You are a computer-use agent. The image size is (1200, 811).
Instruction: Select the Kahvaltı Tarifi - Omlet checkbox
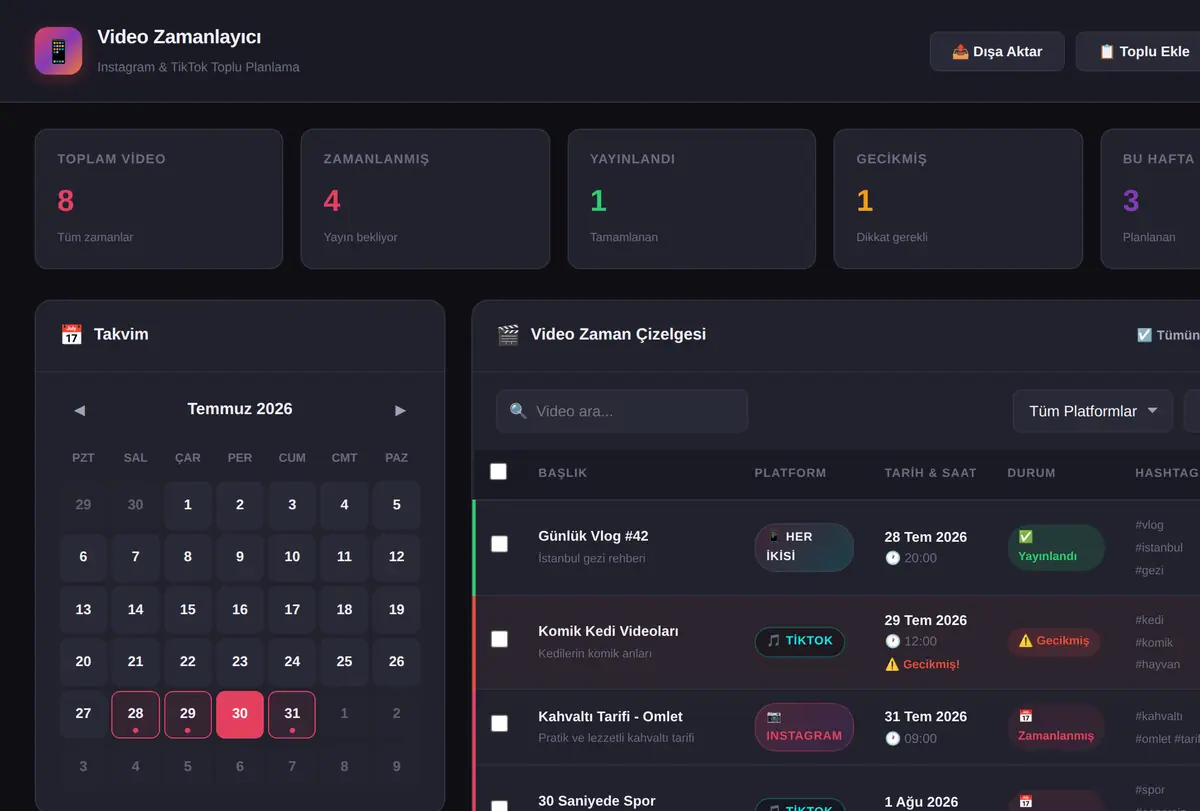[x=499, y=723]
